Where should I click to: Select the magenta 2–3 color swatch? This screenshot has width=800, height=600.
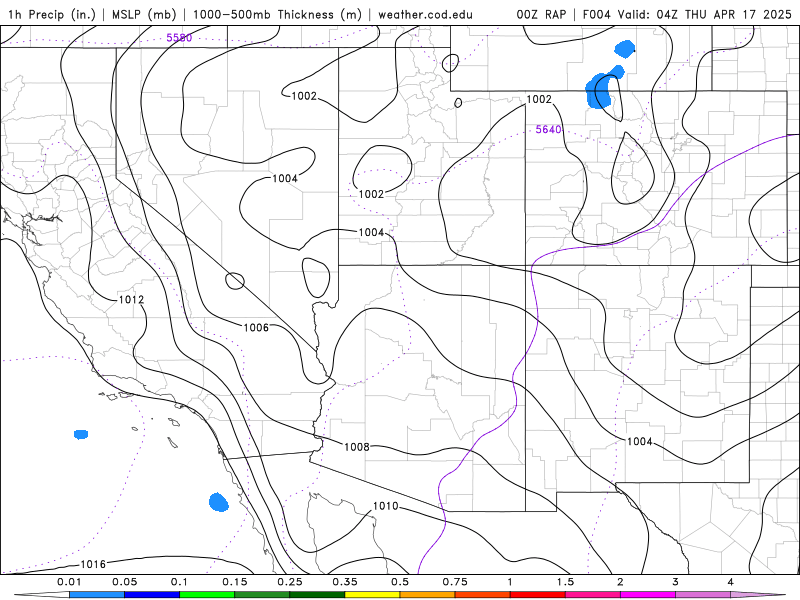point(648,595)
